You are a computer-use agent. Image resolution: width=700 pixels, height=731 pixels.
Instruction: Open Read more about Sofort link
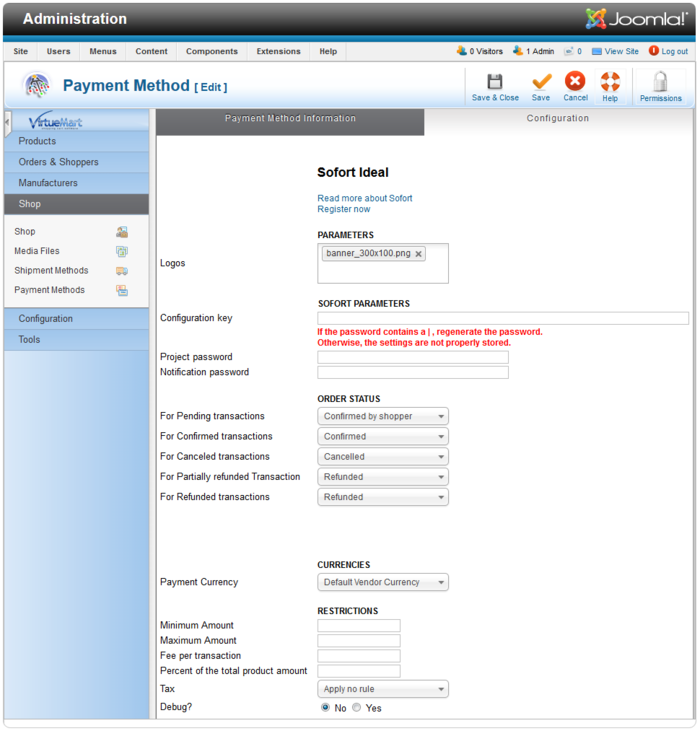click(x=365, y=199)
